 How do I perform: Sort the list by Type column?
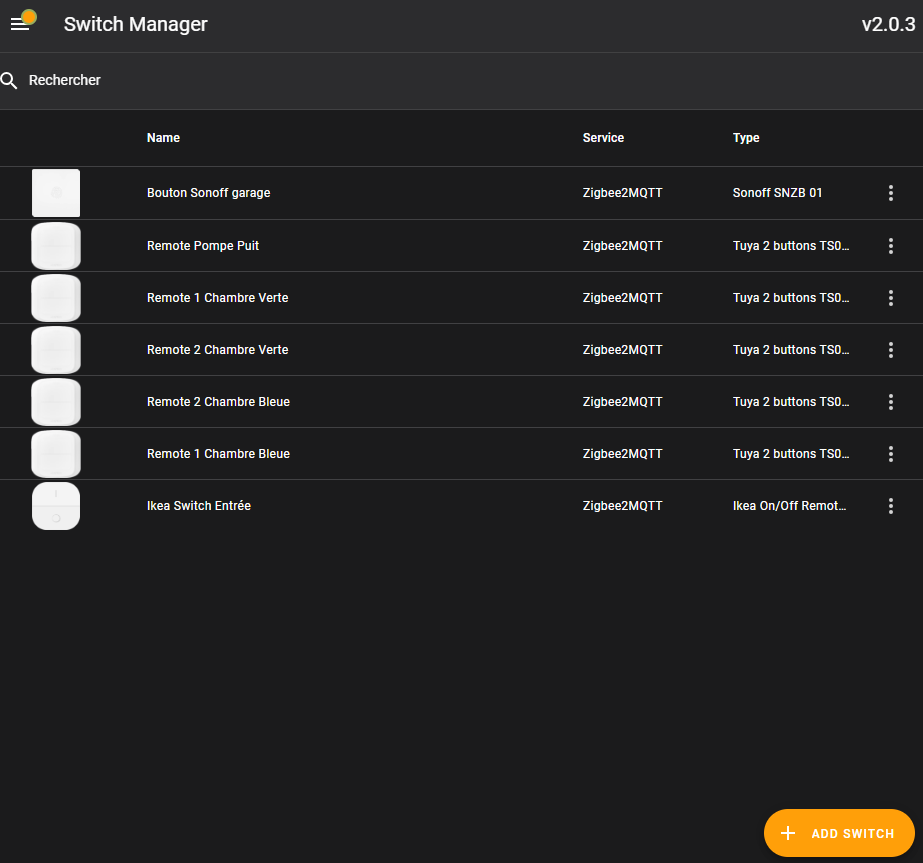[x=746, y=138]
